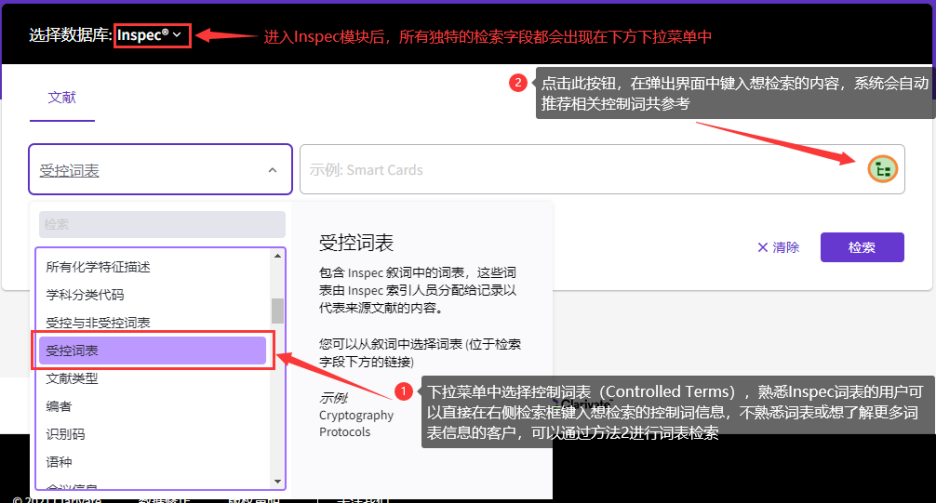The height and width of the screenshot is (504, 936).
Task: Select 语种 from the field list
Action: pos(58,462)
